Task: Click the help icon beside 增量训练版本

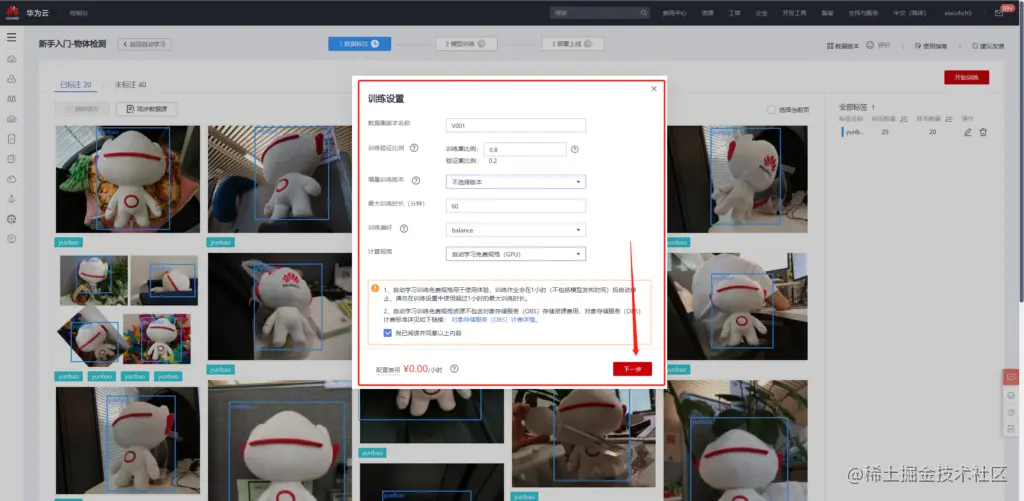Action: coord(416,181)
